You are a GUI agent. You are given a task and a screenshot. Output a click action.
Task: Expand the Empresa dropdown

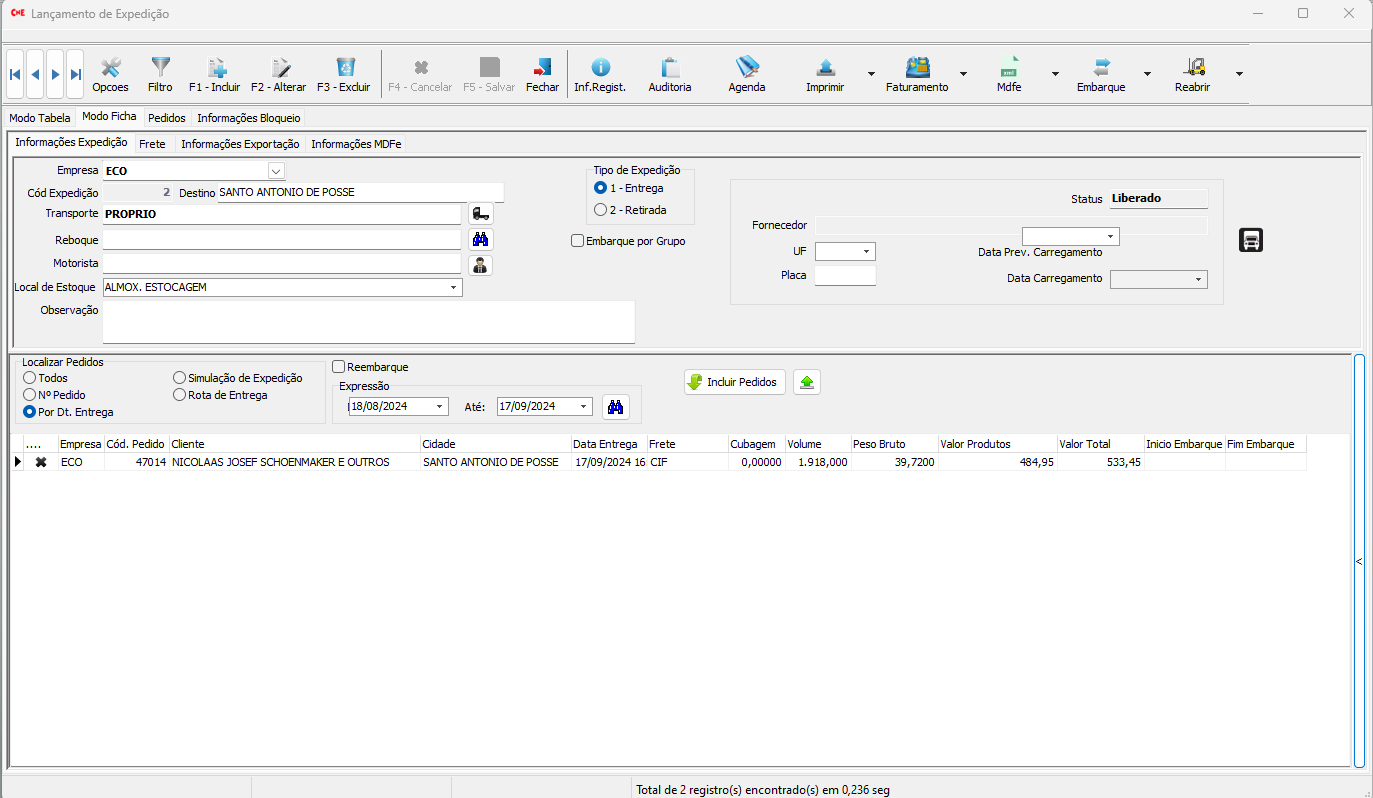[x=276, y=171]
